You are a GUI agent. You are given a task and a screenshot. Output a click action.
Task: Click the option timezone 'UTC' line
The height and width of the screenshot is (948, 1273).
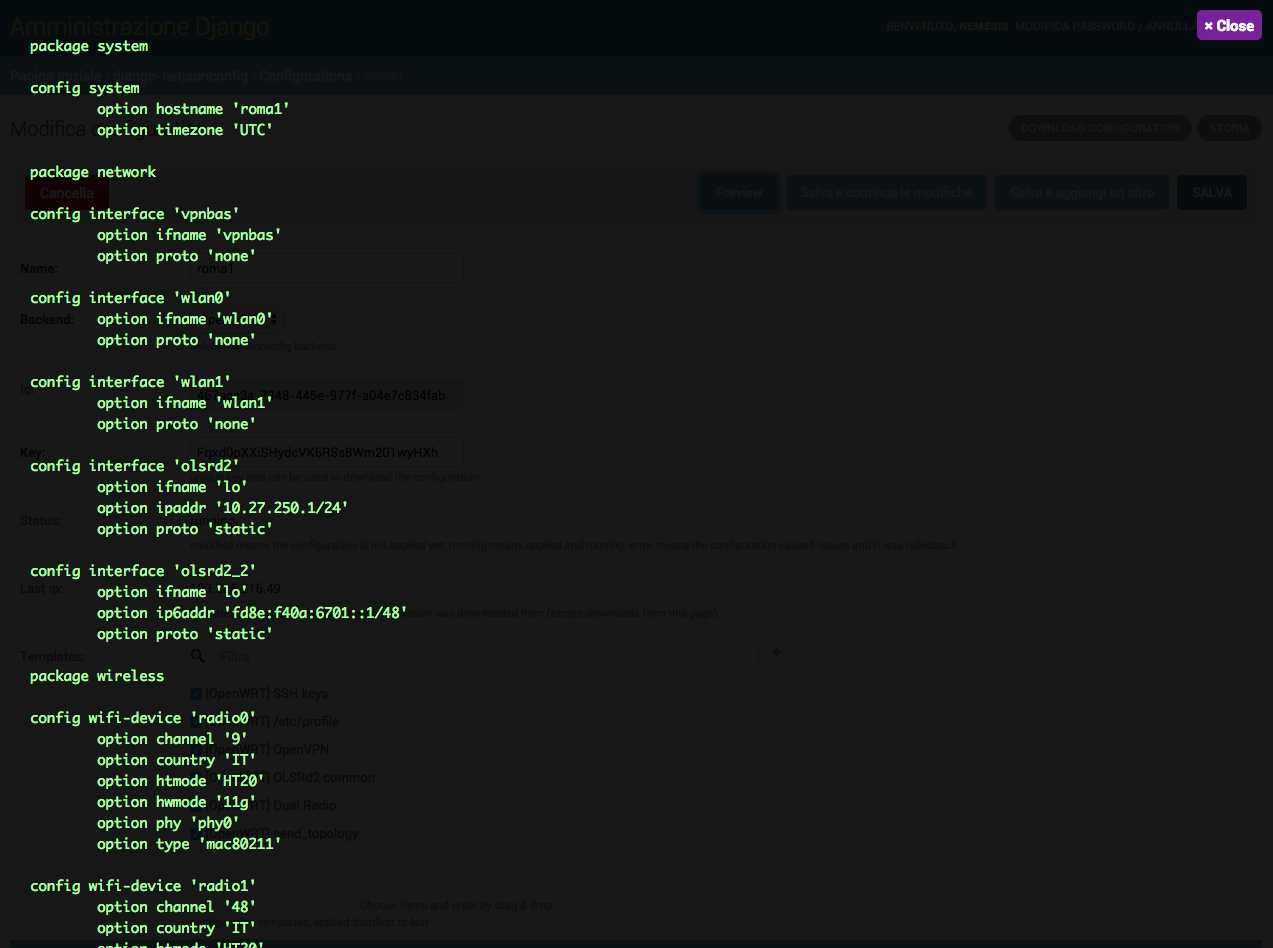coord(185,130)
